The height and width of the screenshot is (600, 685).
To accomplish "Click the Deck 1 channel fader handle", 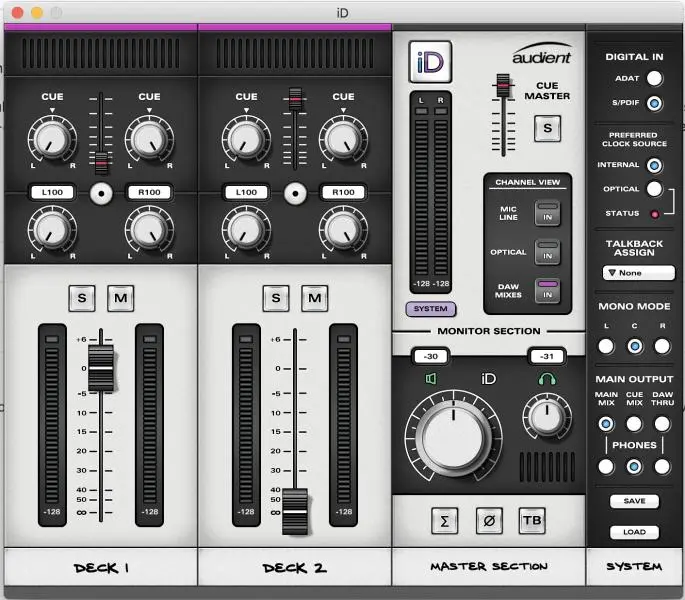I will tap(101, 367).
